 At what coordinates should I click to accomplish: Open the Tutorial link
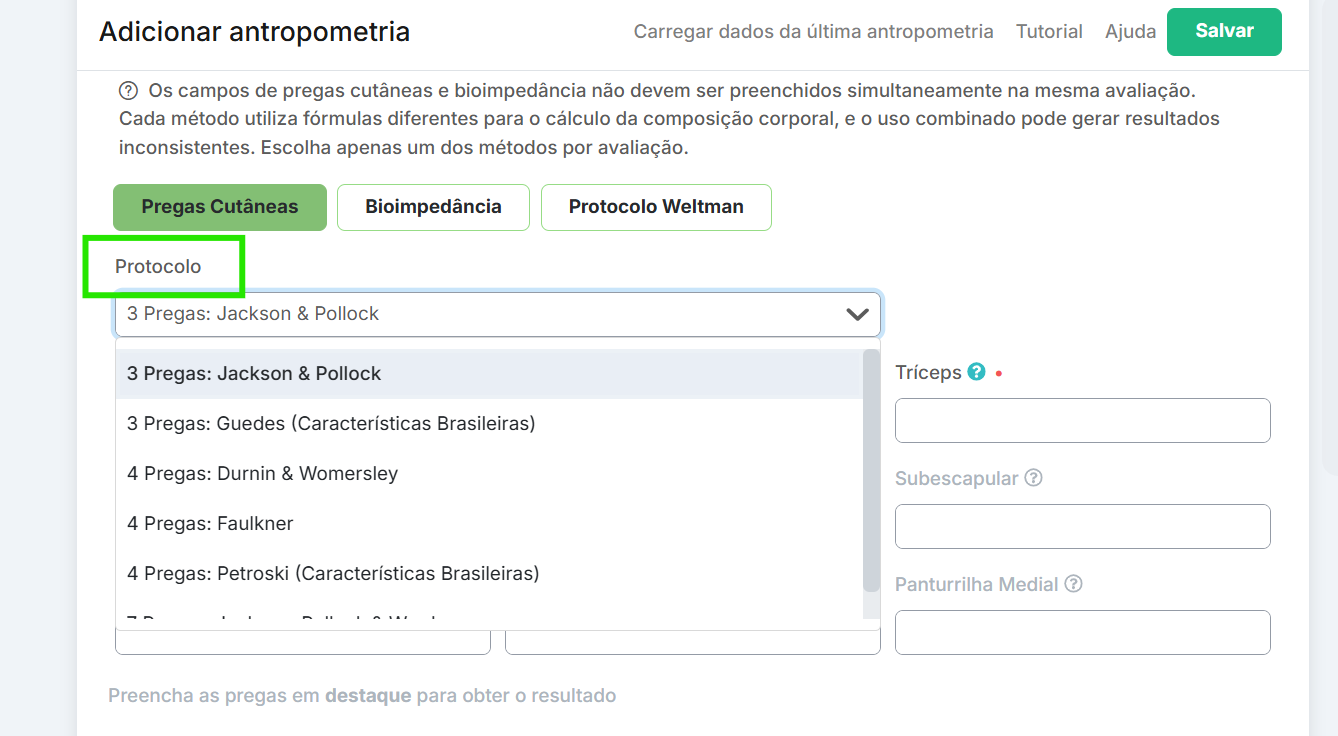pos(1049,32)
